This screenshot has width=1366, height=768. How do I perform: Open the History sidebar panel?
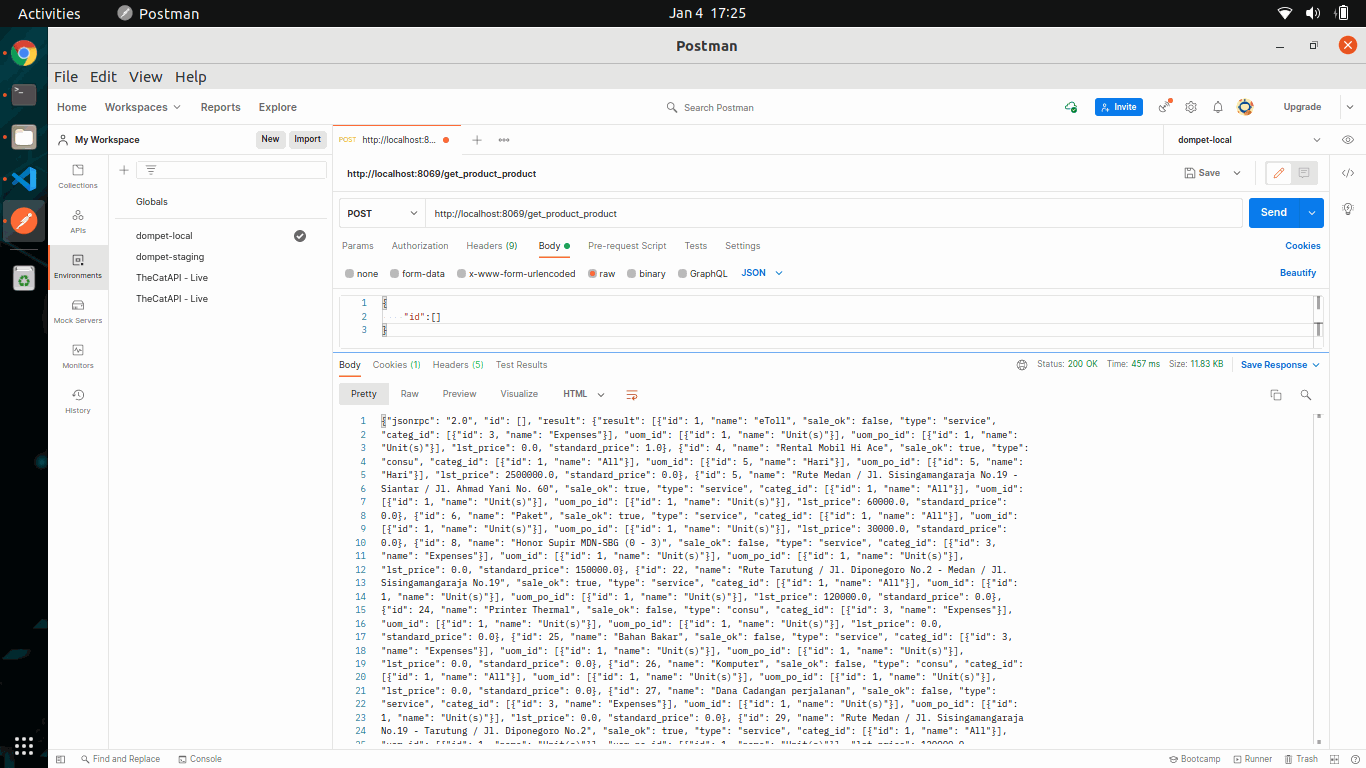tap(78, 401)
